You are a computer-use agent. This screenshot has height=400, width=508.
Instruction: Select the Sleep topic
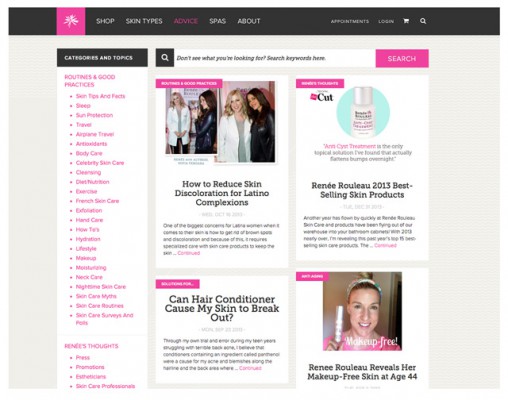point(83,106)
